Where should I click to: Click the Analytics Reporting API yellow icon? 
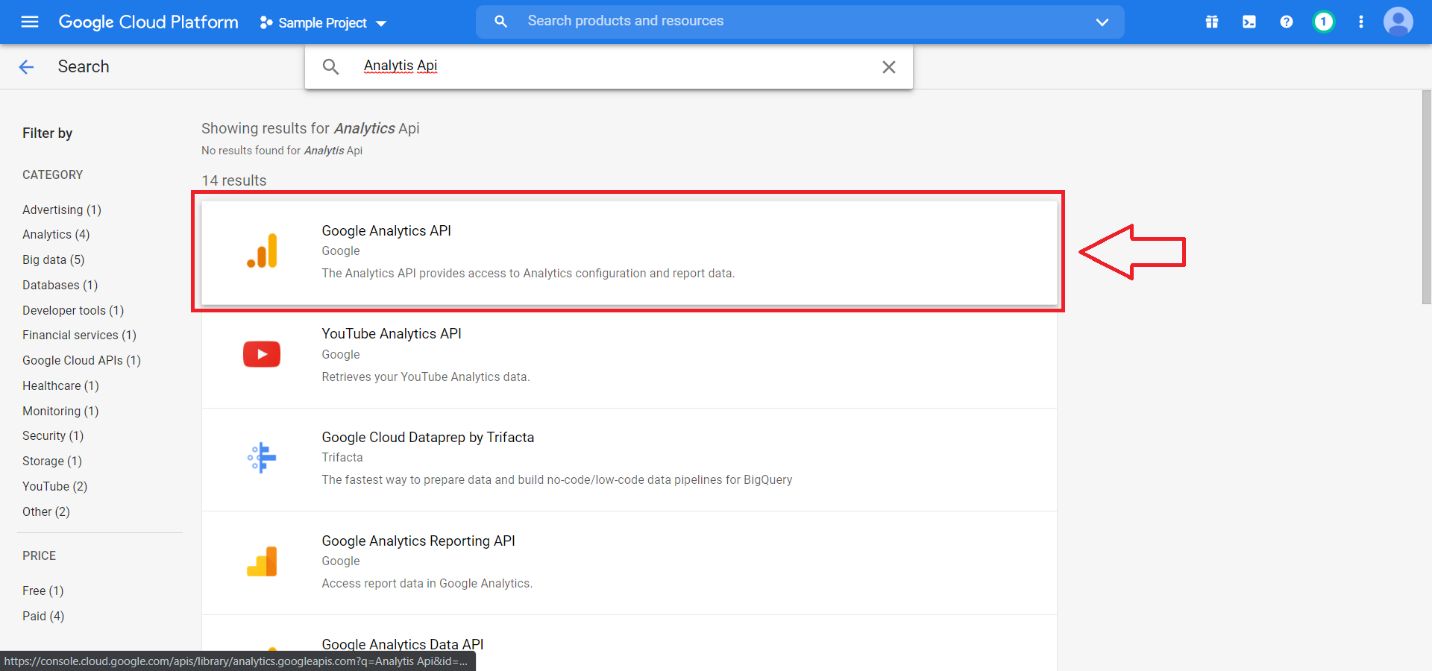tap(262, 561)
